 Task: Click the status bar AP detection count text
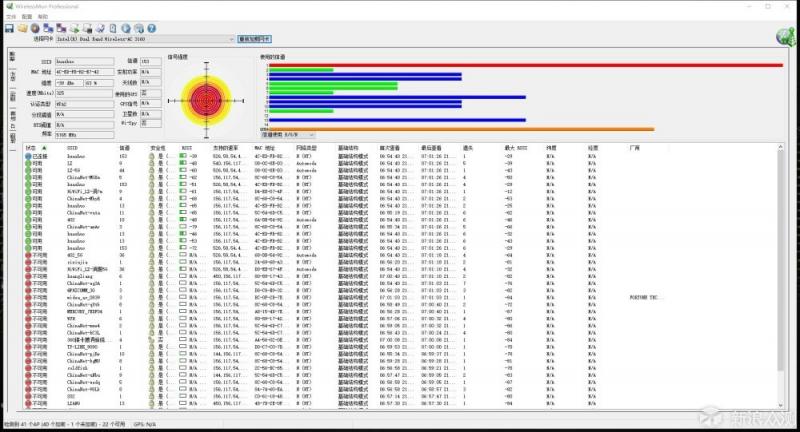(64, 424)
